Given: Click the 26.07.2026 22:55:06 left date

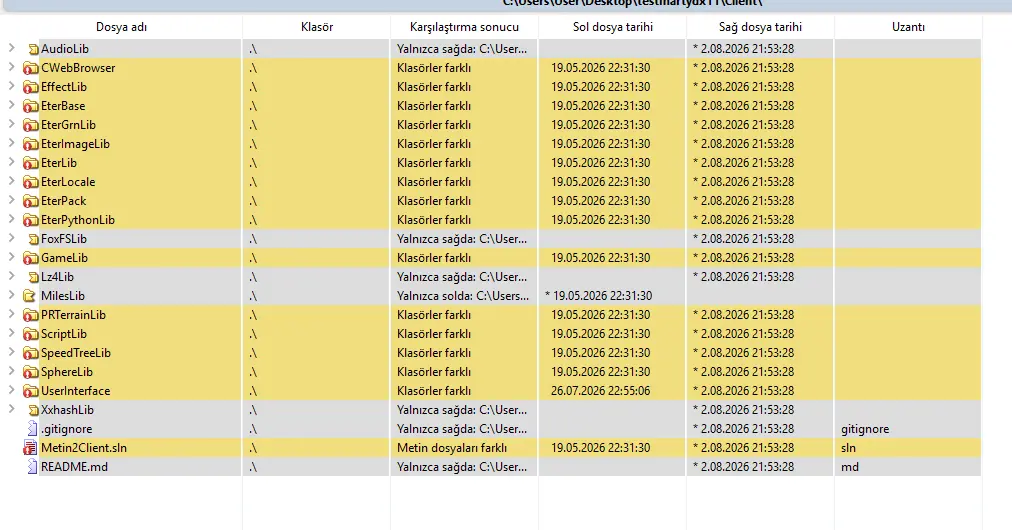Looking at the screenshot, I should 600,391.
